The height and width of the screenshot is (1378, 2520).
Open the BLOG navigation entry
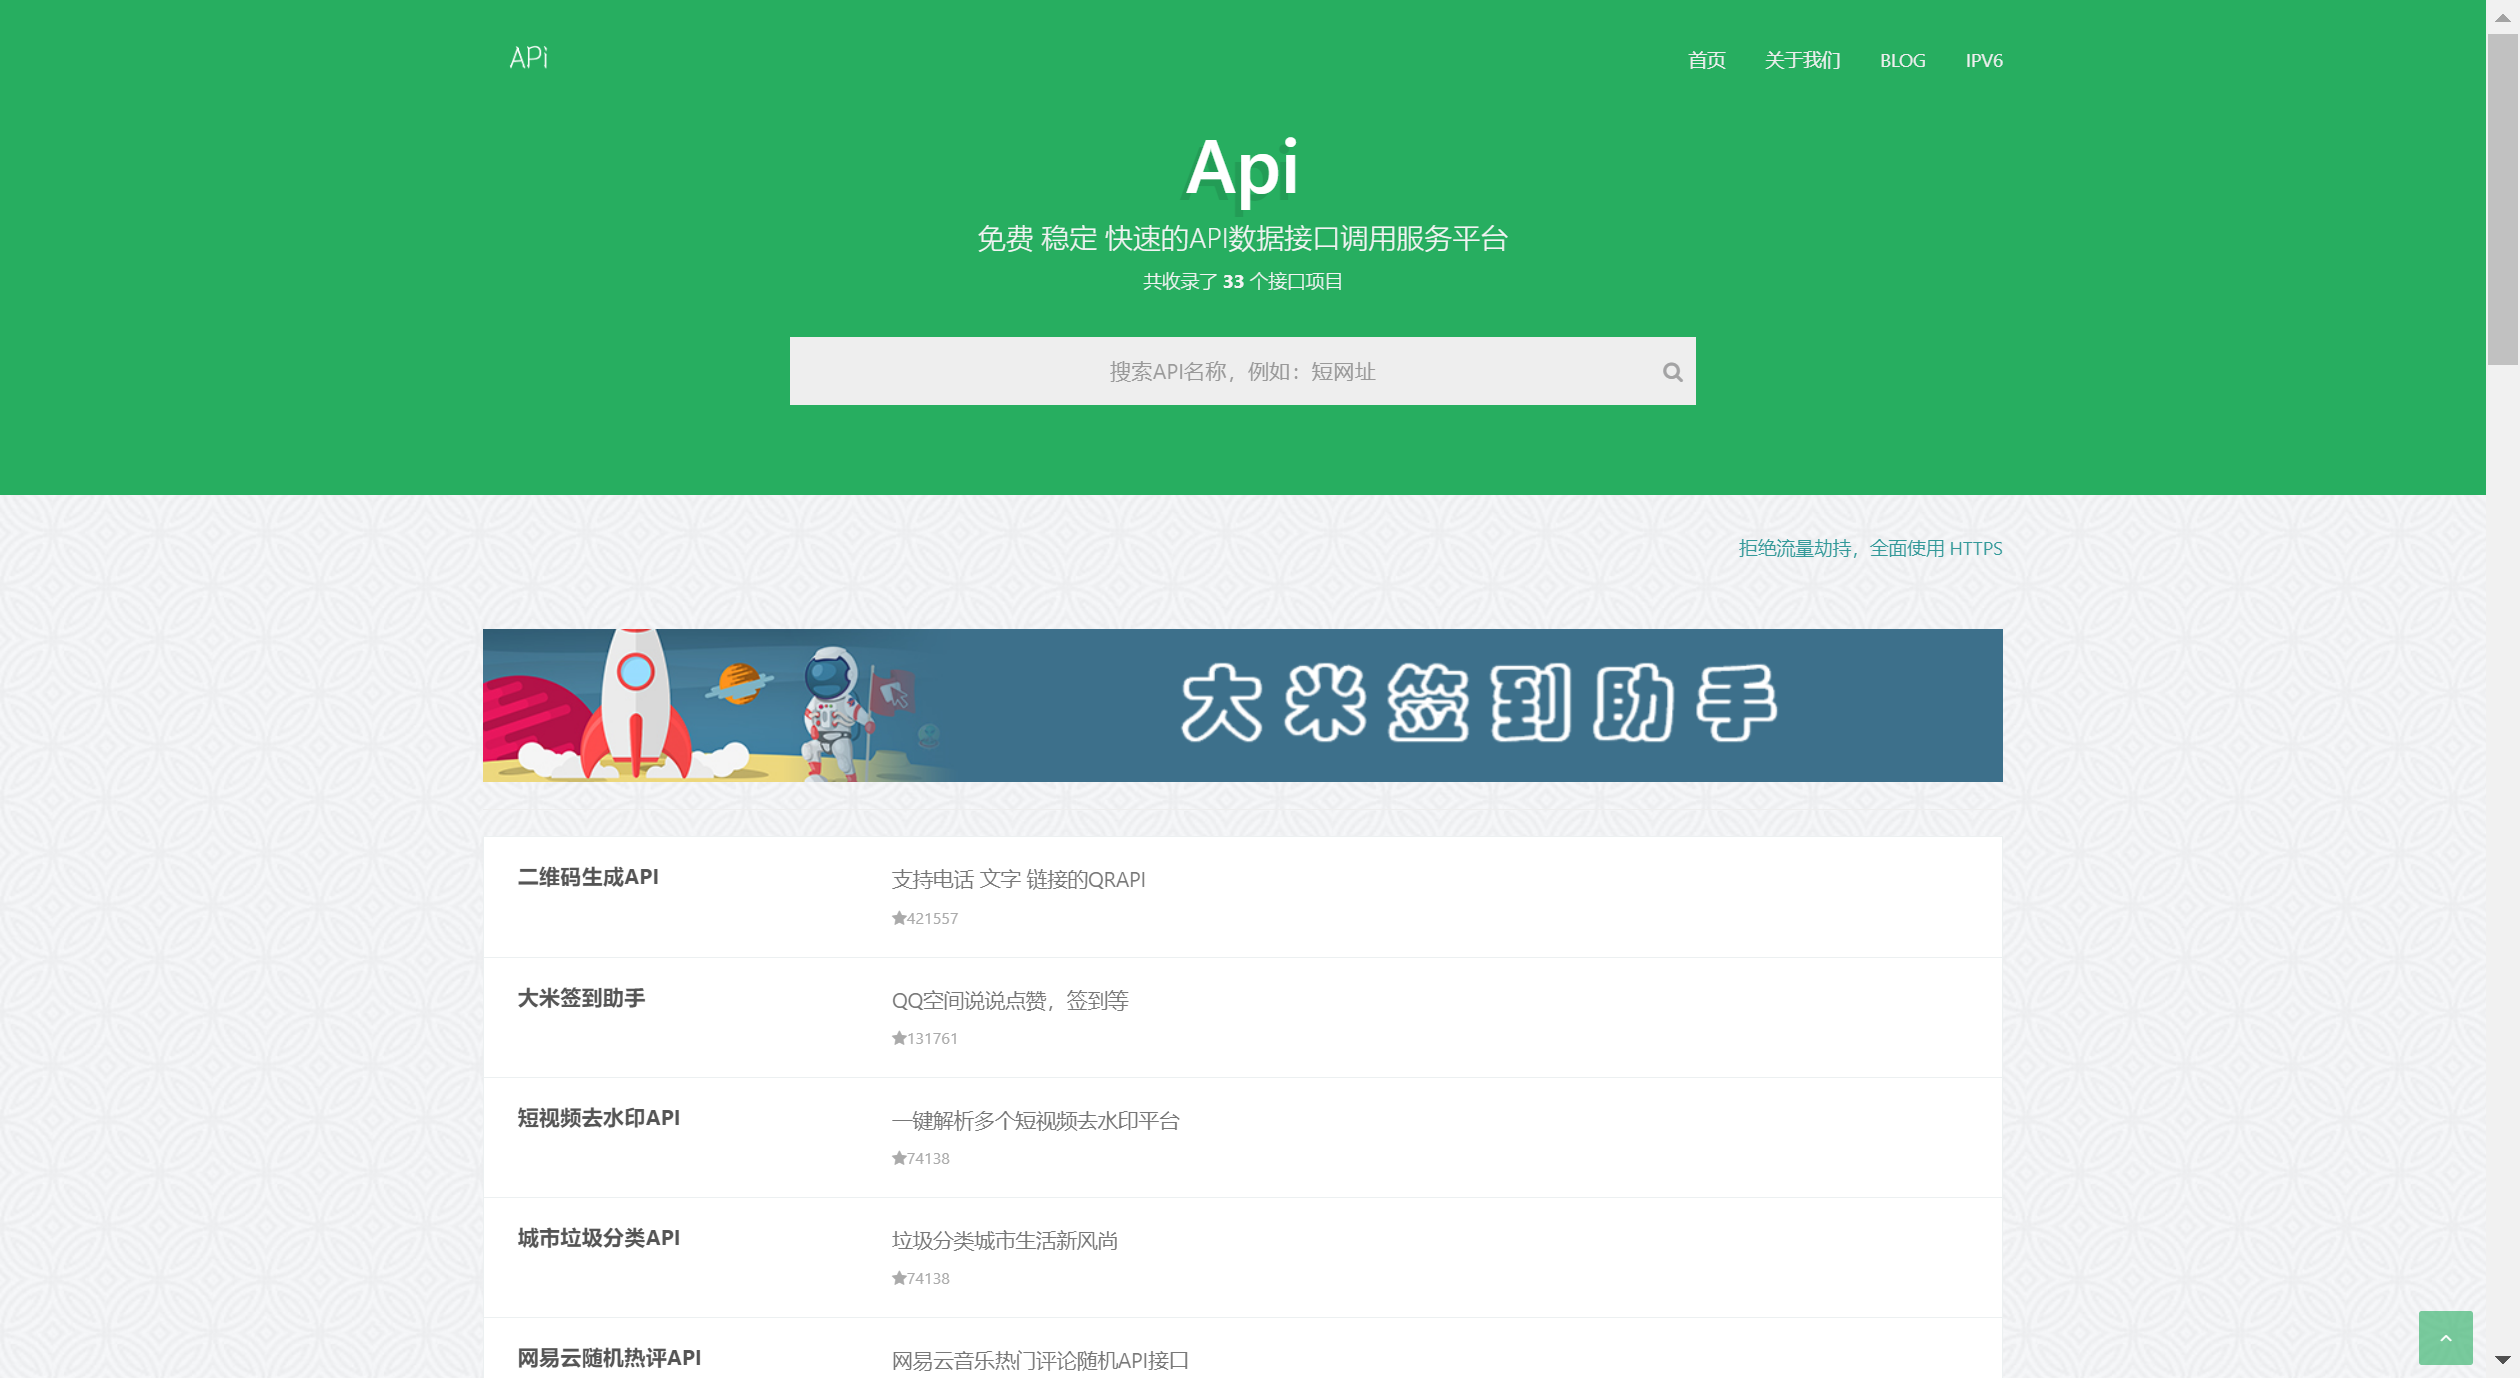click(x=1902, y=60)
